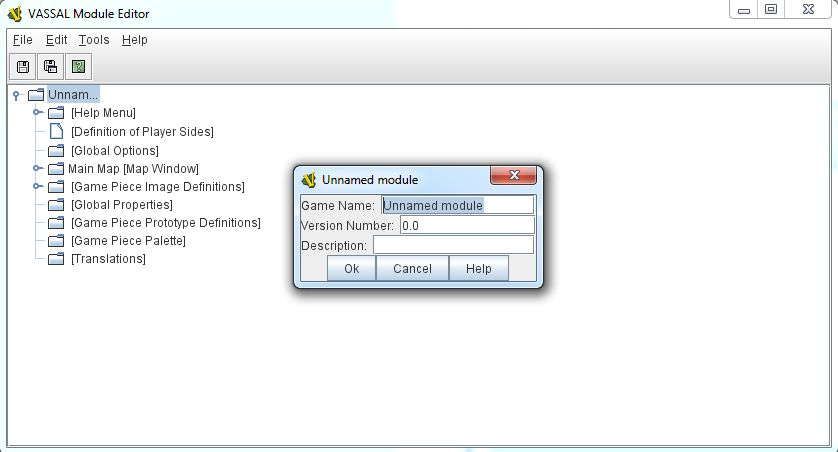838x452 pixels.
Task: Click the Description input field
Action: click(453, 245)
